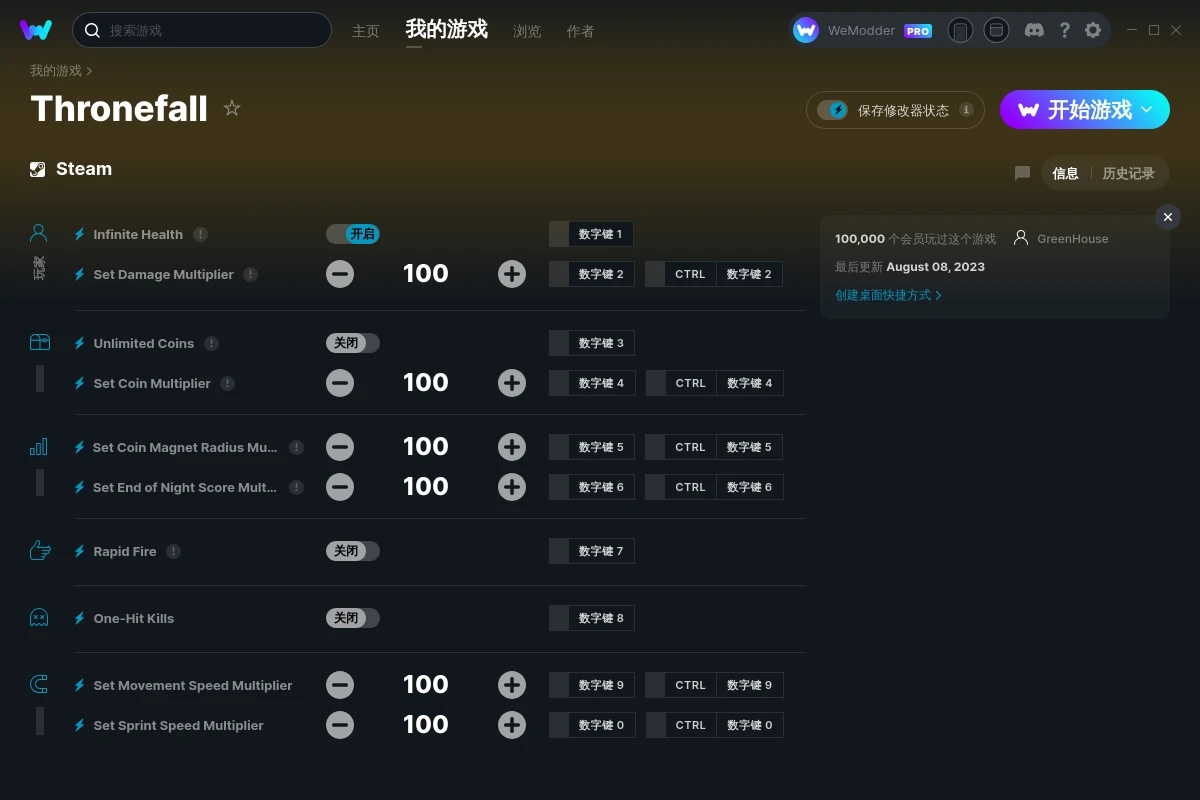The height and width of the screenshot is (800, 1200).
Task: Increase Set Coin Magnet Radius value
Action: 512,447
